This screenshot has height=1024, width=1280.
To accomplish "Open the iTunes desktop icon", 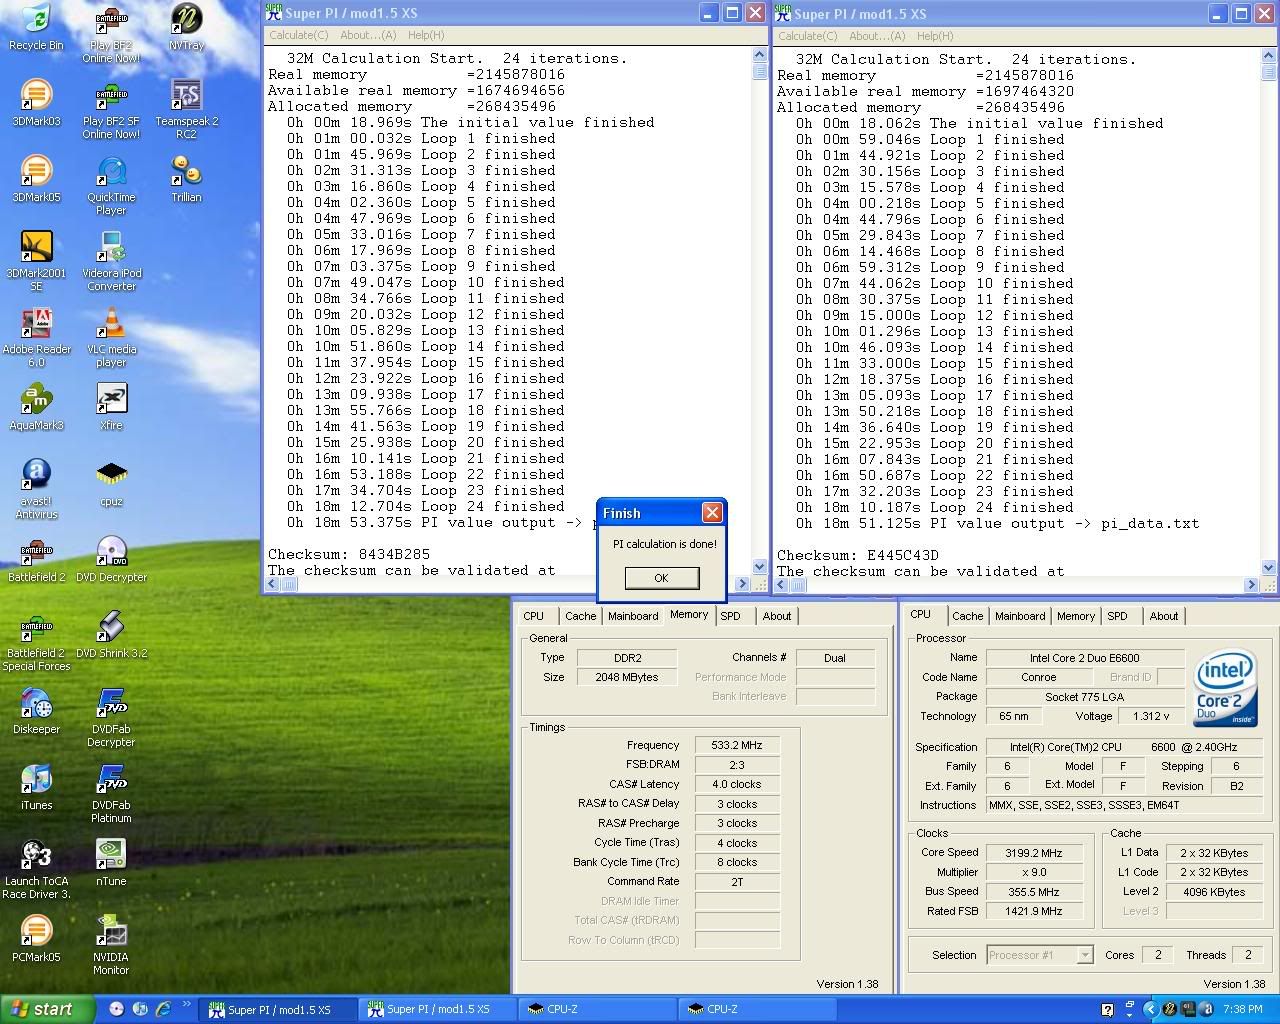I will click(36, 787).
